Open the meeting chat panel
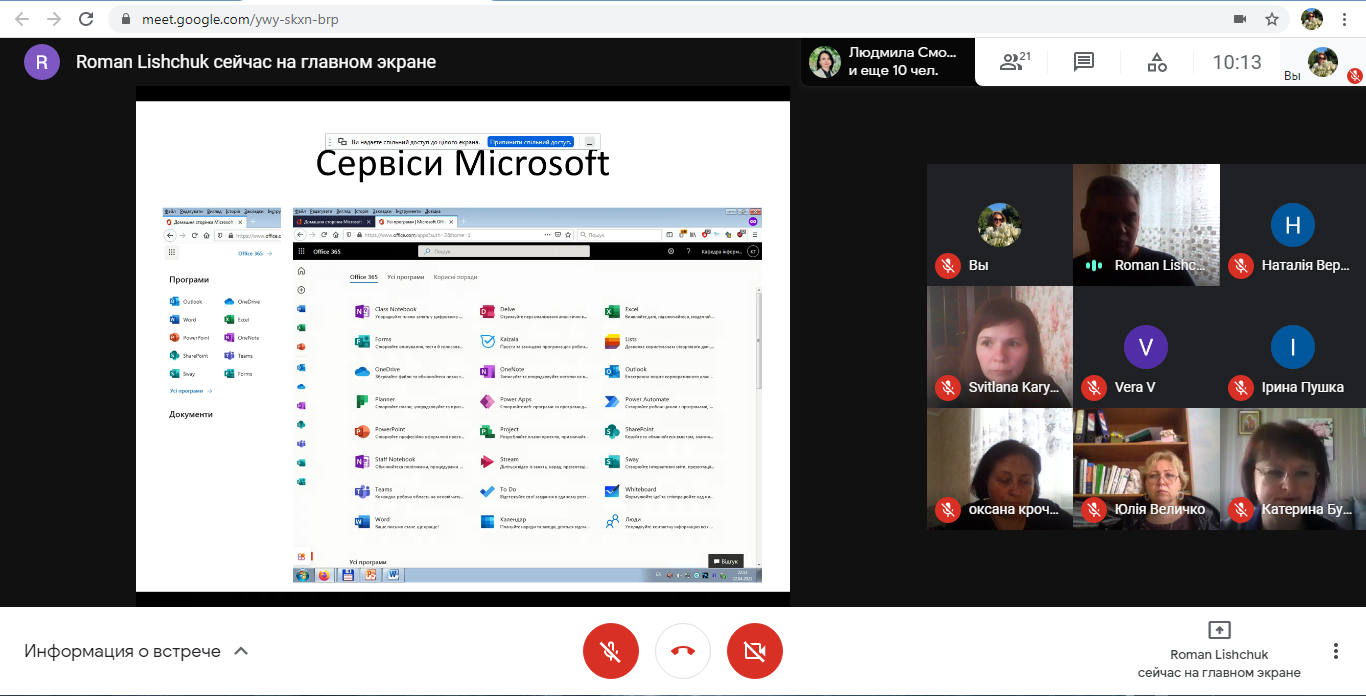The height and width of the screenshot is (696, 1366). [1084, 62]
